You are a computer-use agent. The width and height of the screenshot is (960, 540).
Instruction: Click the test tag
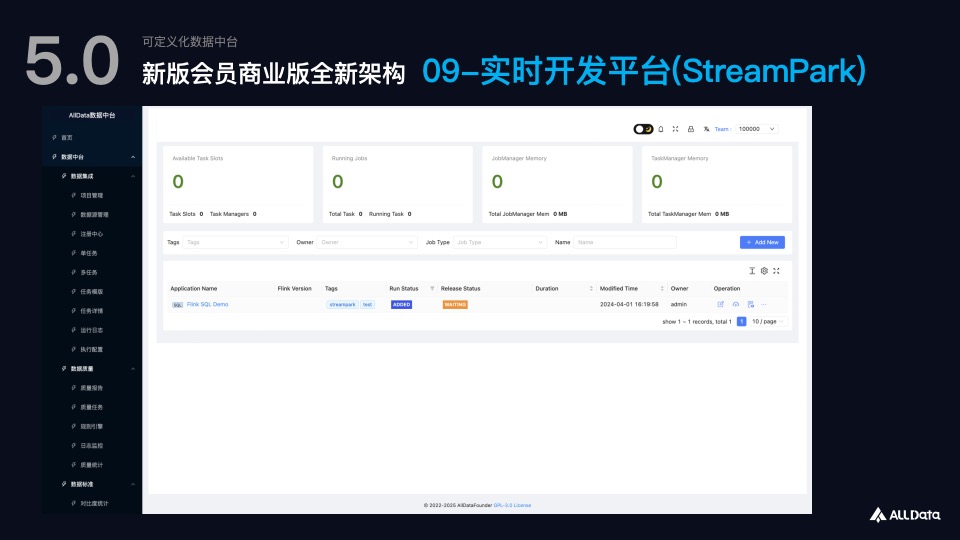click(x=367, y=304)
